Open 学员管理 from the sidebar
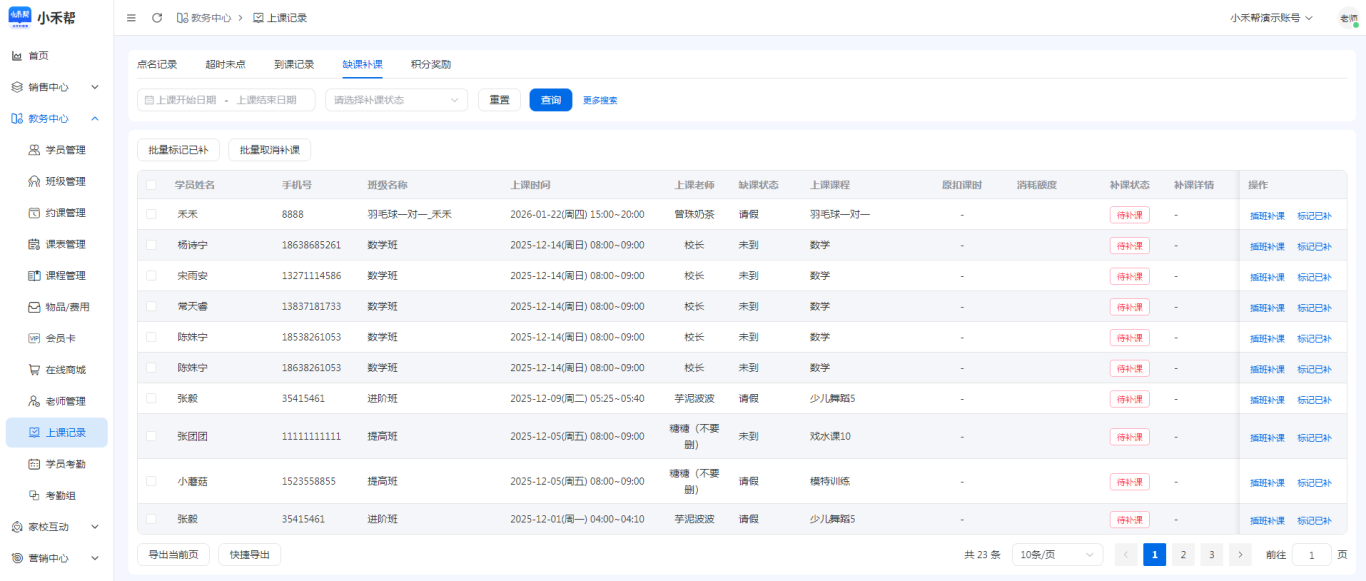 (x=66, y=150)
